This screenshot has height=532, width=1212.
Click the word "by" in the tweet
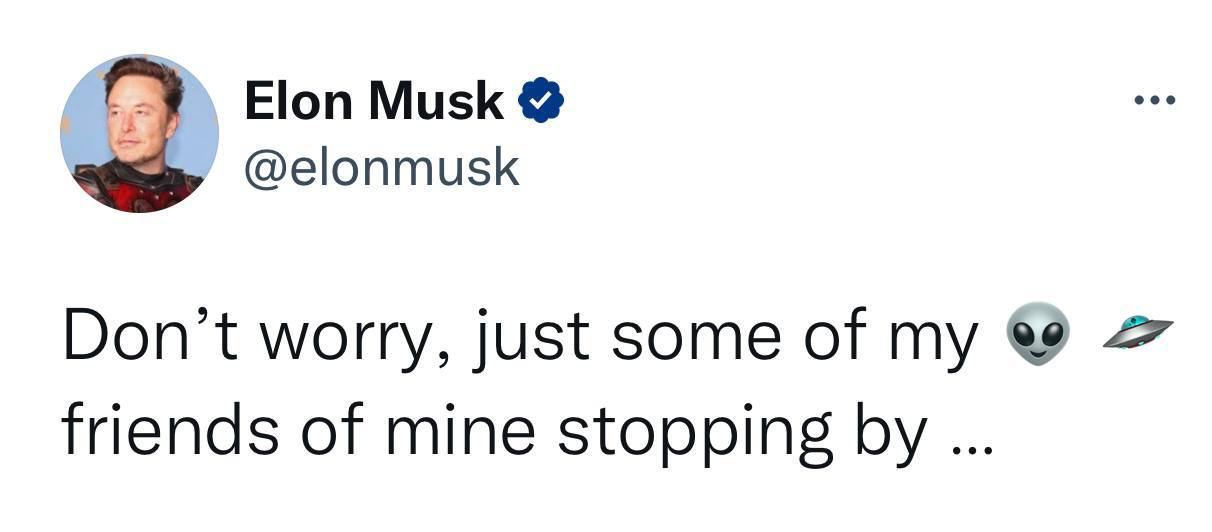(896, 433)
